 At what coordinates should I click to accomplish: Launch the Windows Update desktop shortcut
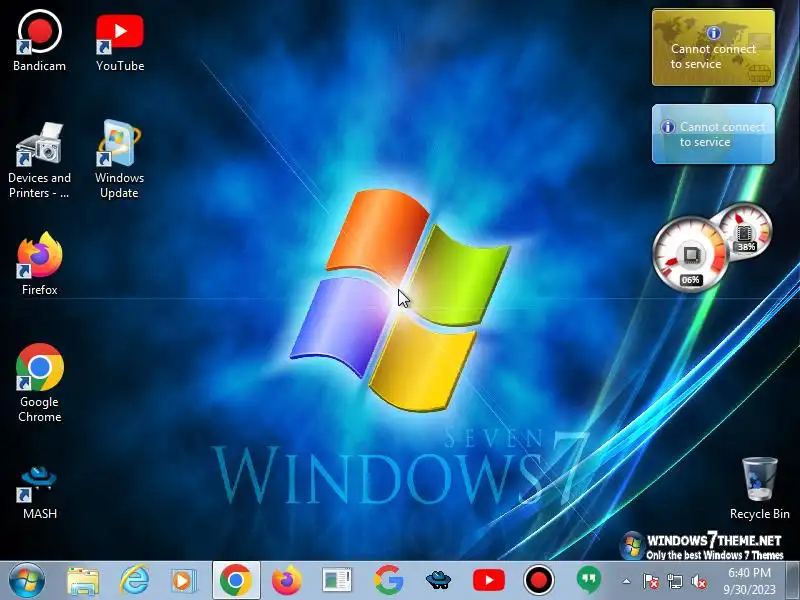tap(119, 159)
